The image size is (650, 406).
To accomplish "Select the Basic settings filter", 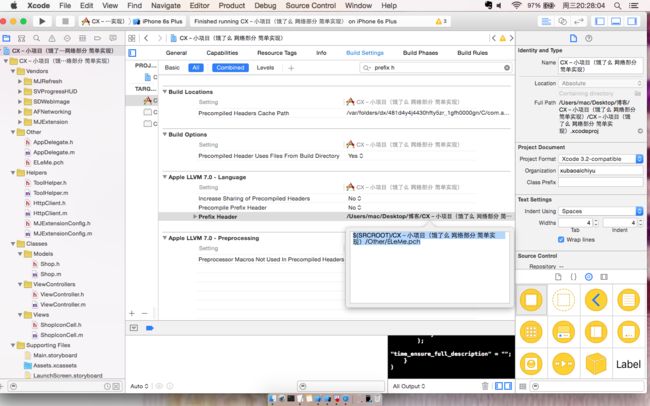I will point(172,68).
